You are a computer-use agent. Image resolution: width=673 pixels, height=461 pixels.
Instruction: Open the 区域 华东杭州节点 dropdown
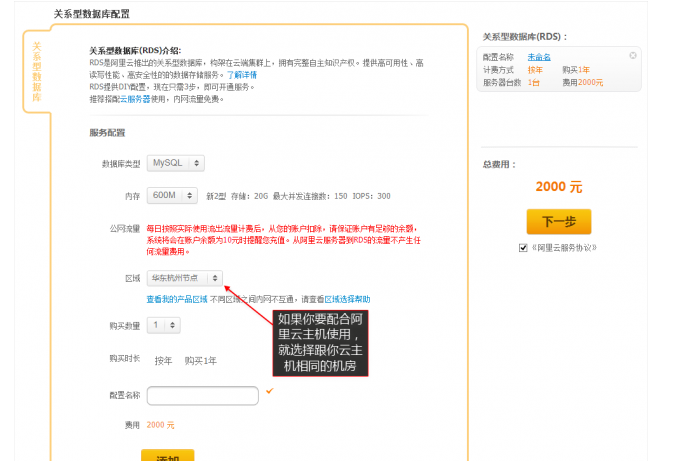click(x=185, y=278)
